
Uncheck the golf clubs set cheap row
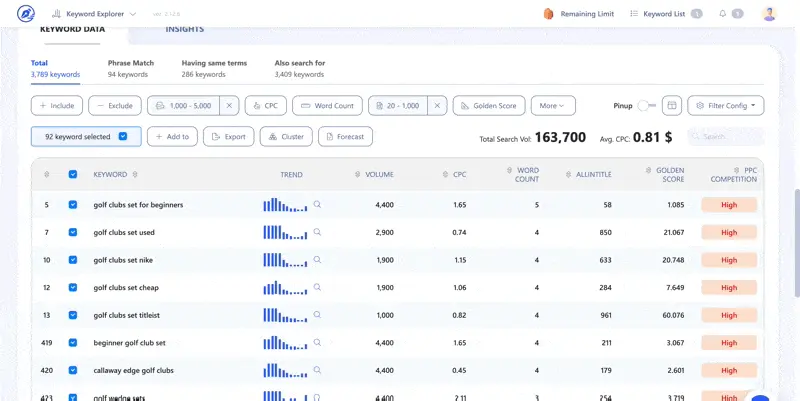point(73,287)
